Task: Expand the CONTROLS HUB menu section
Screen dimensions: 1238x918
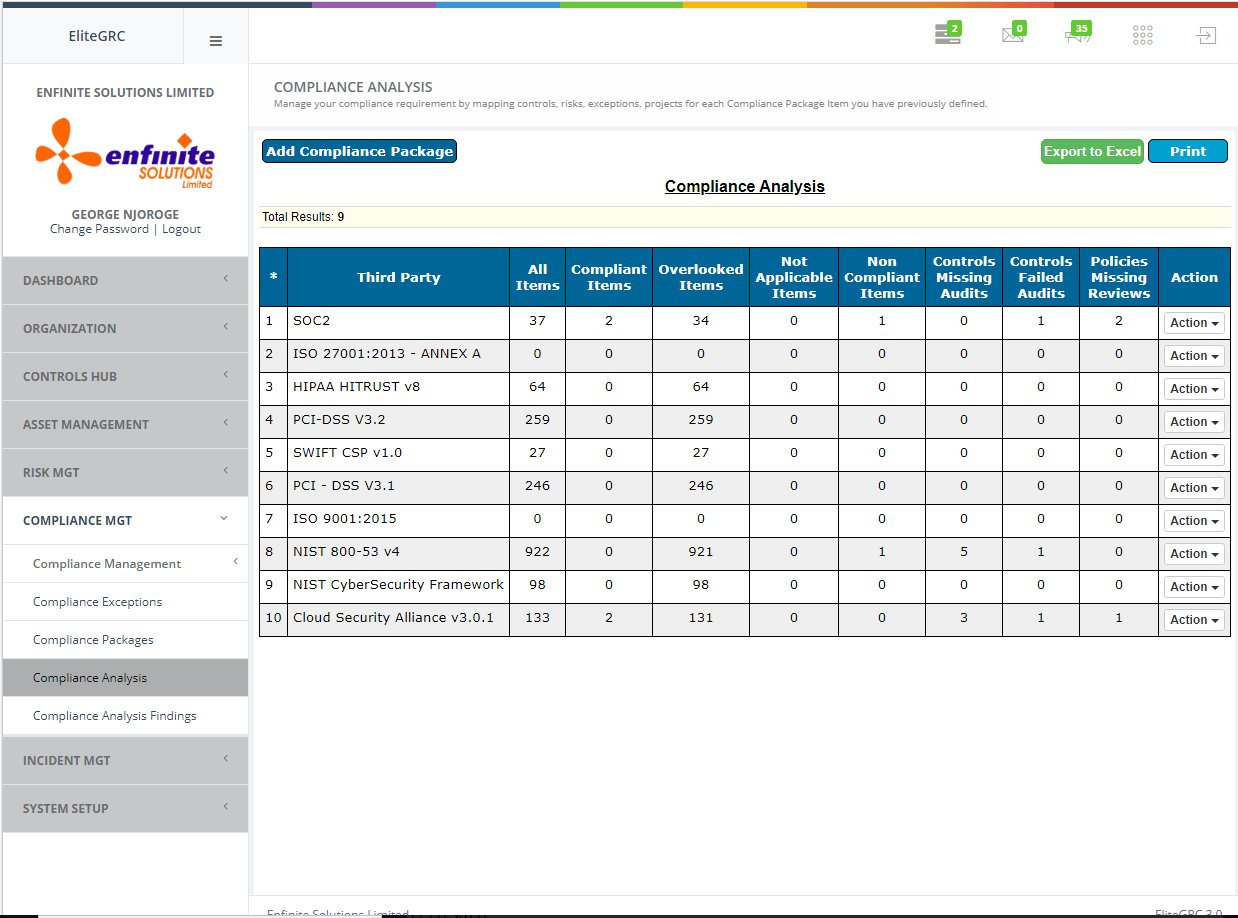Action: click(125, 376)
